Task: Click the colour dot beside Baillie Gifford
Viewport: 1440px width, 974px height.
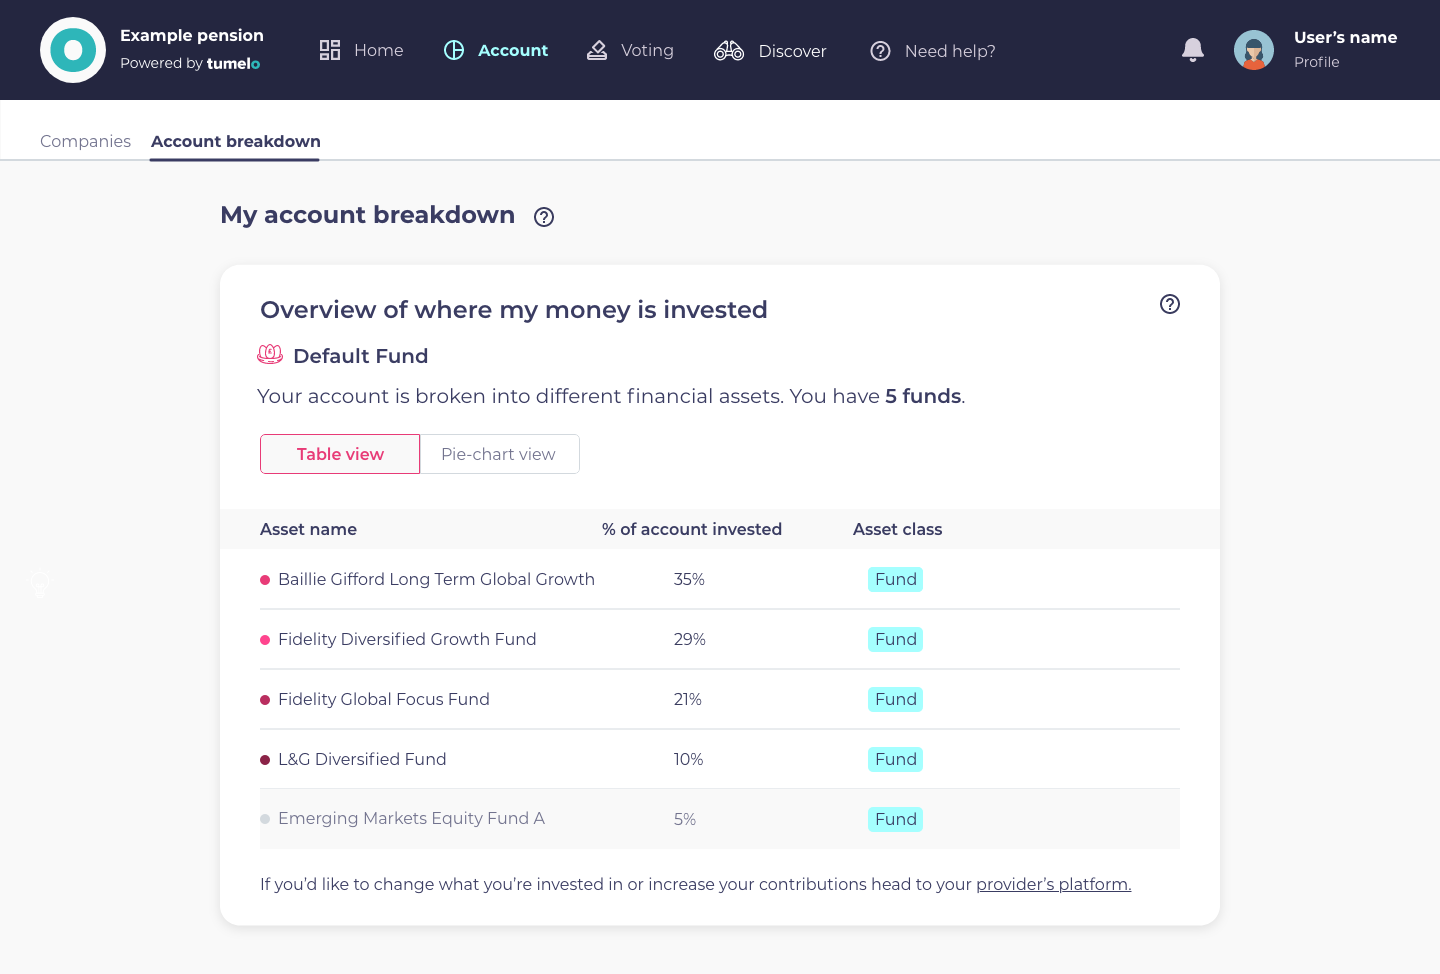Action: pyautogui.click(x=265, y=580)
